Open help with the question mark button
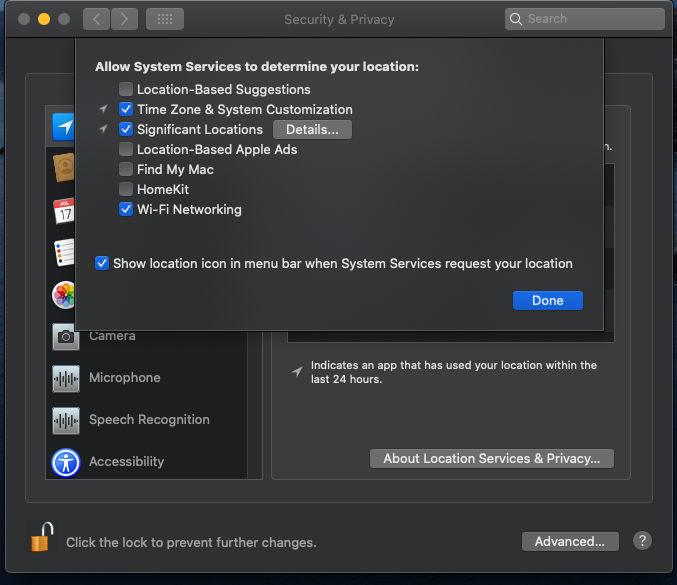The width and height of the screenshot is (677, 585). [x=642, y=541]
